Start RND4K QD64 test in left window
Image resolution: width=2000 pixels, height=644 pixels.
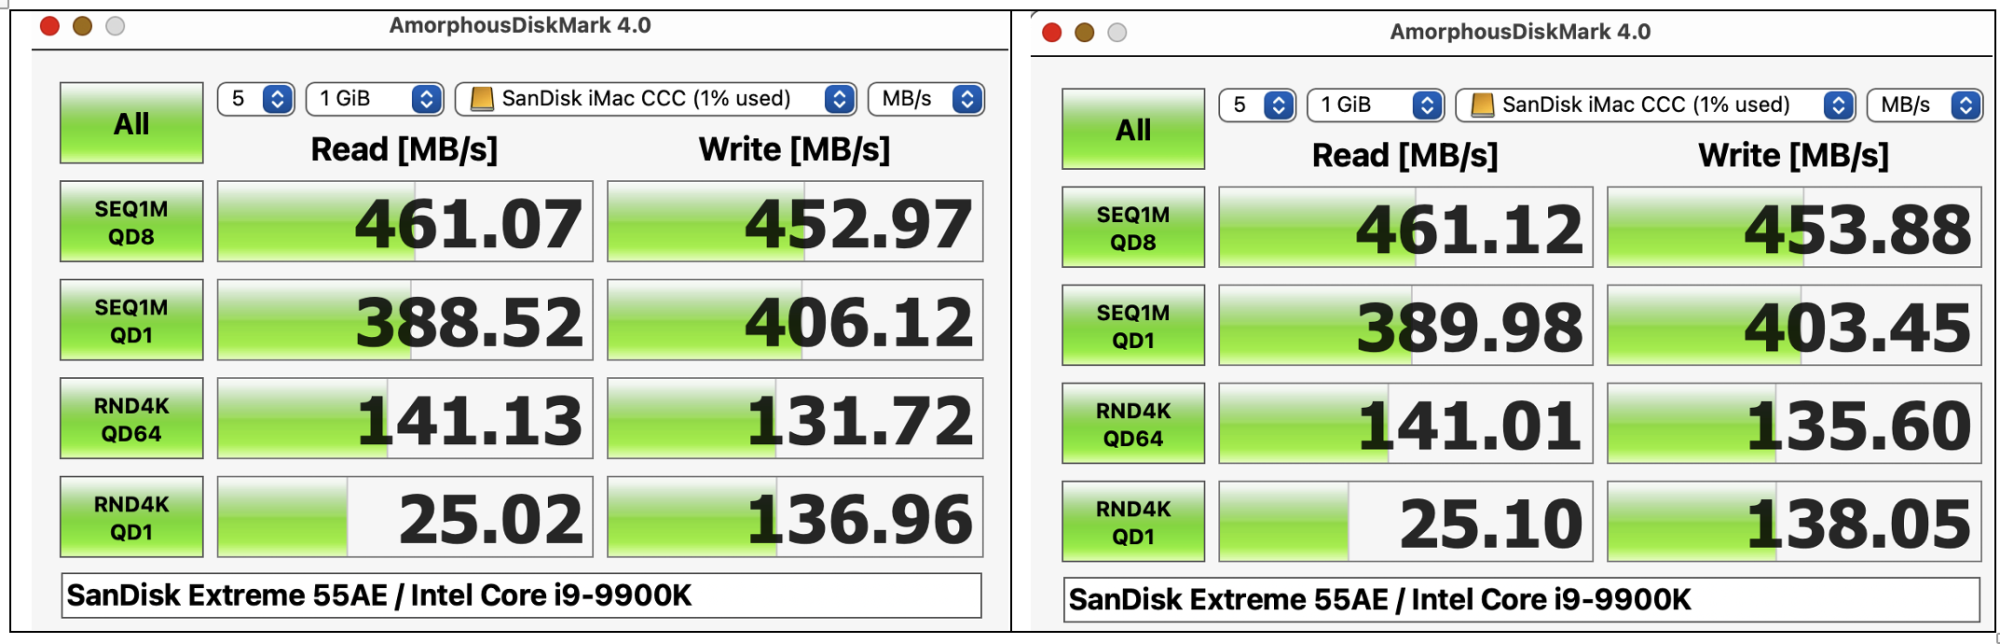point(131,418)
